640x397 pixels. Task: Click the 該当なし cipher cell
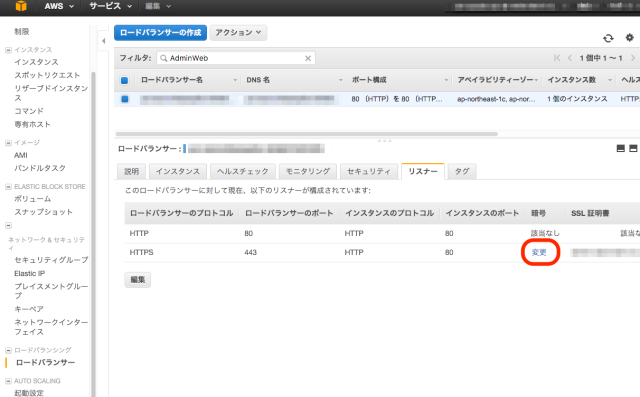tap(545, 233)
